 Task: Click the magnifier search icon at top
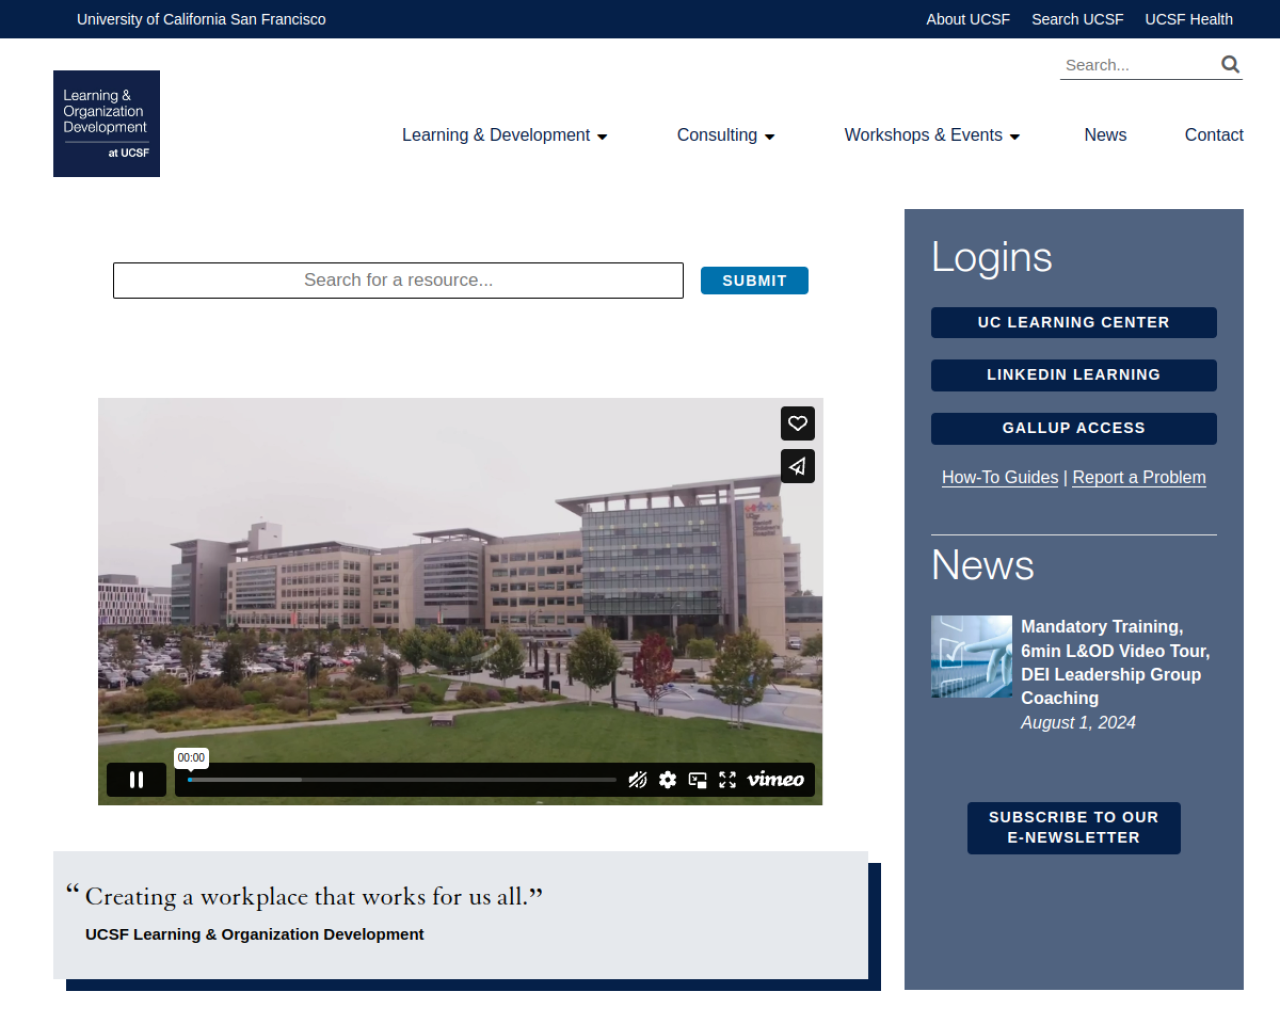1230,65
